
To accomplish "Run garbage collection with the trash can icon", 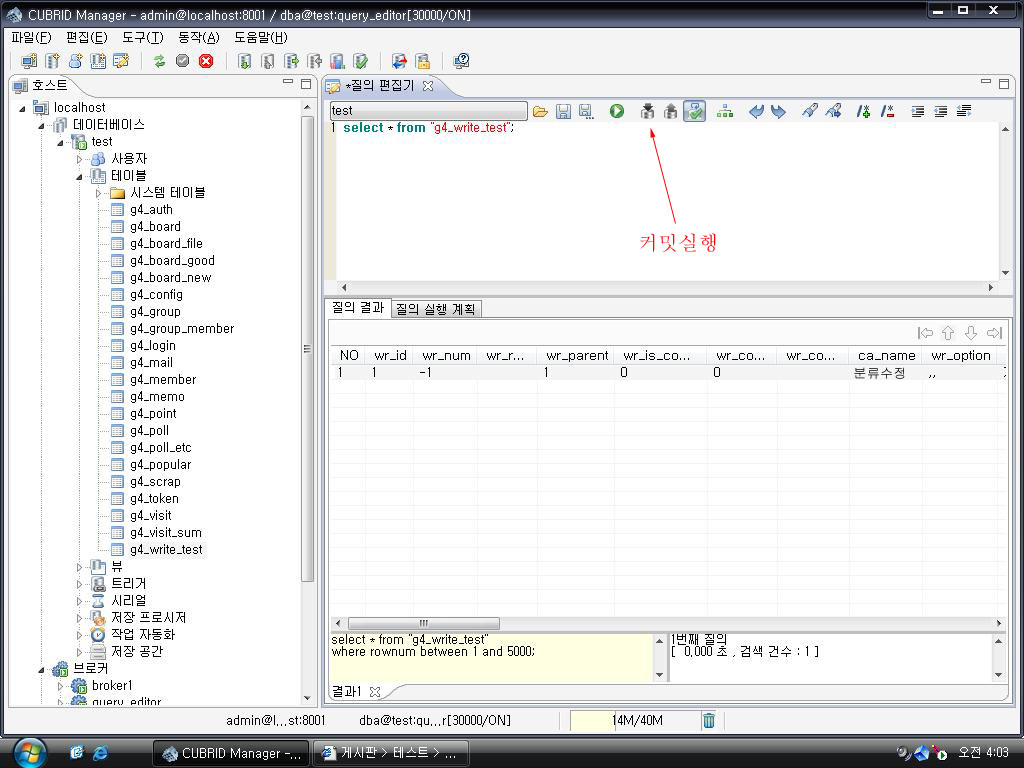I will coord(709,720).
